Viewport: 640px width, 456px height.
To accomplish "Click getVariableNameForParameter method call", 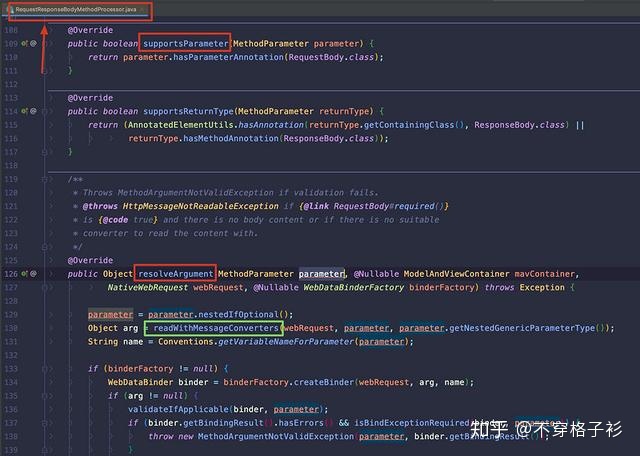I will pos(286,342).
